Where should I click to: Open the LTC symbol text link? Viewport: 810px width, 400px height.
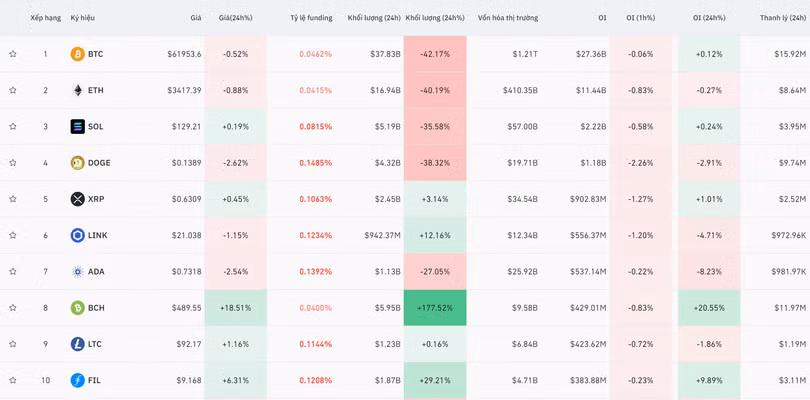[x=95, y=344]
